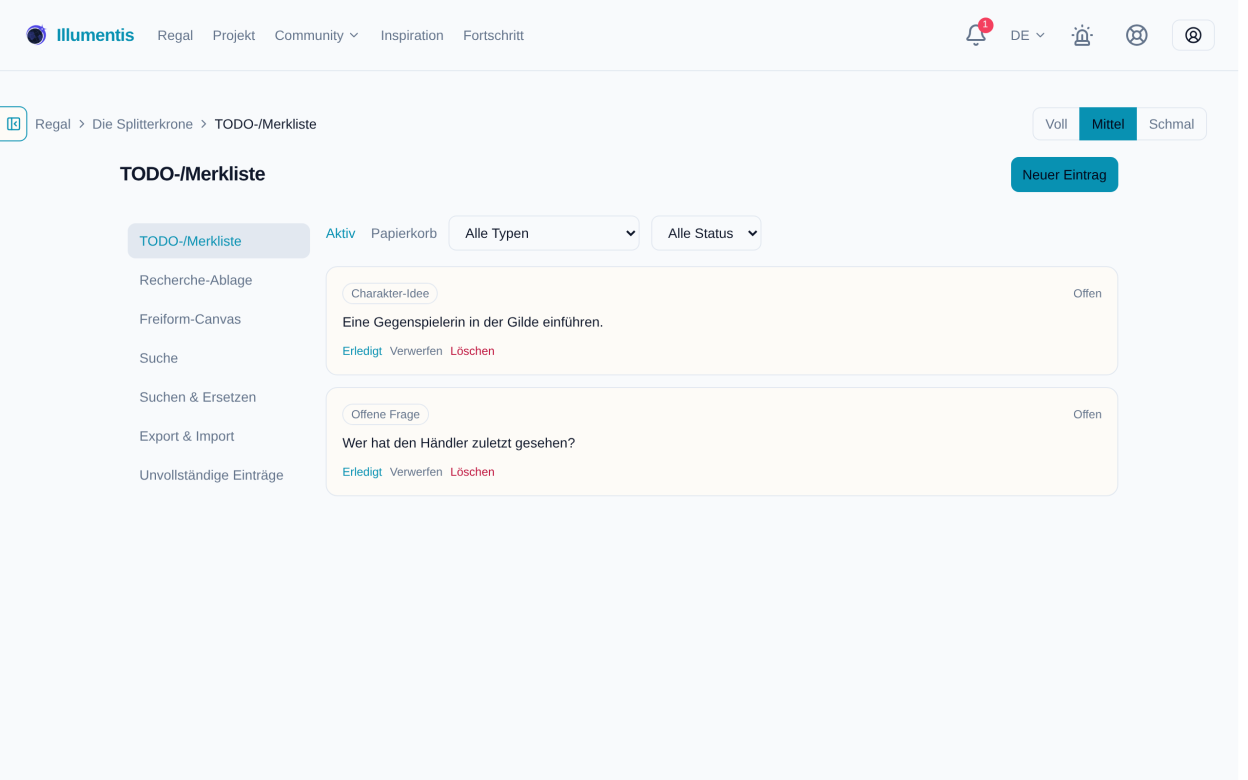This screenshot has height=780, width=1248.
Task: Select the Schmal width option
Action: 1171,124
